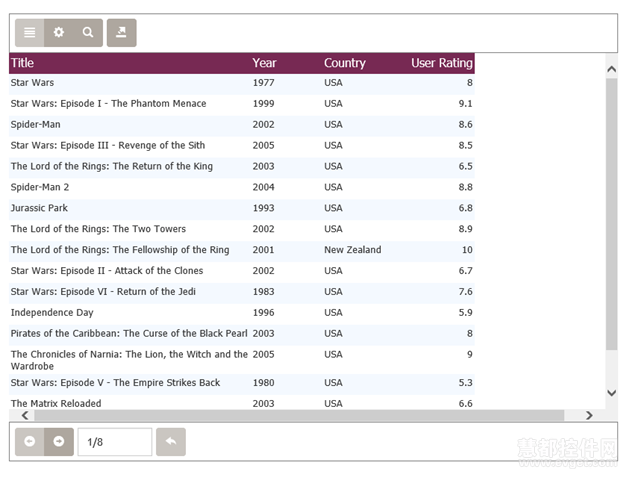The image size is (630, 480).
Task: Select 'The Lord of the Rings: The Fellowship of the Ring'
Action: pyautogui.click(x=120, y=250)
